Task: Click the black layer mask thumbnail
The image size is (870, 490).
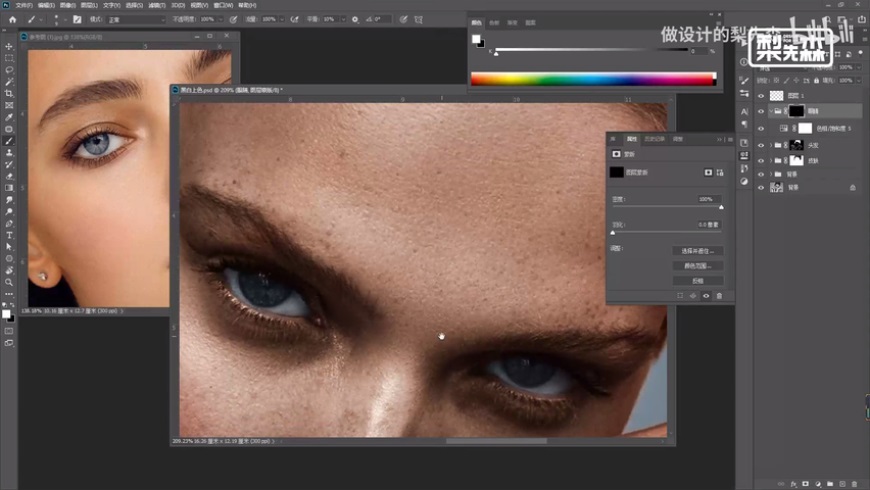Action: (x=796, y=112)
